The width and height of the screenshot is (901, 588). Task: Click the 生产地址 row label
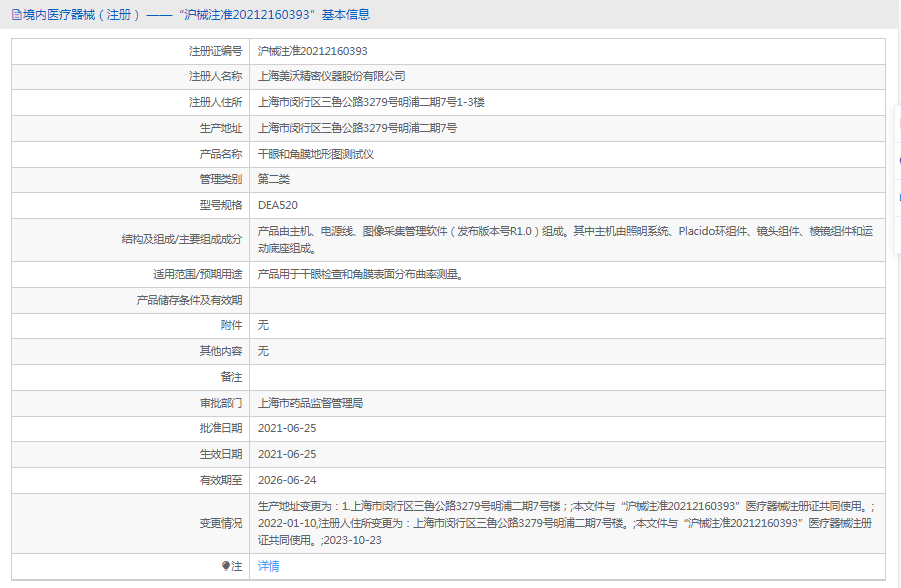pyautogui.click(x=221, y=128)
